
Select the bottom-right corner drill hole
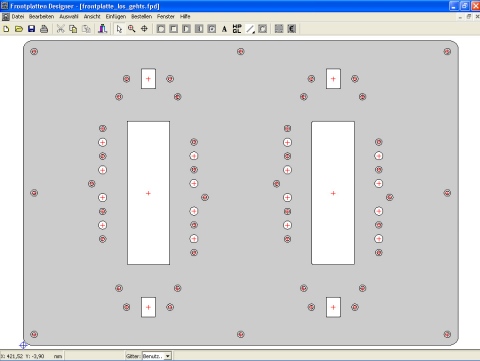[x=447, y=334]
